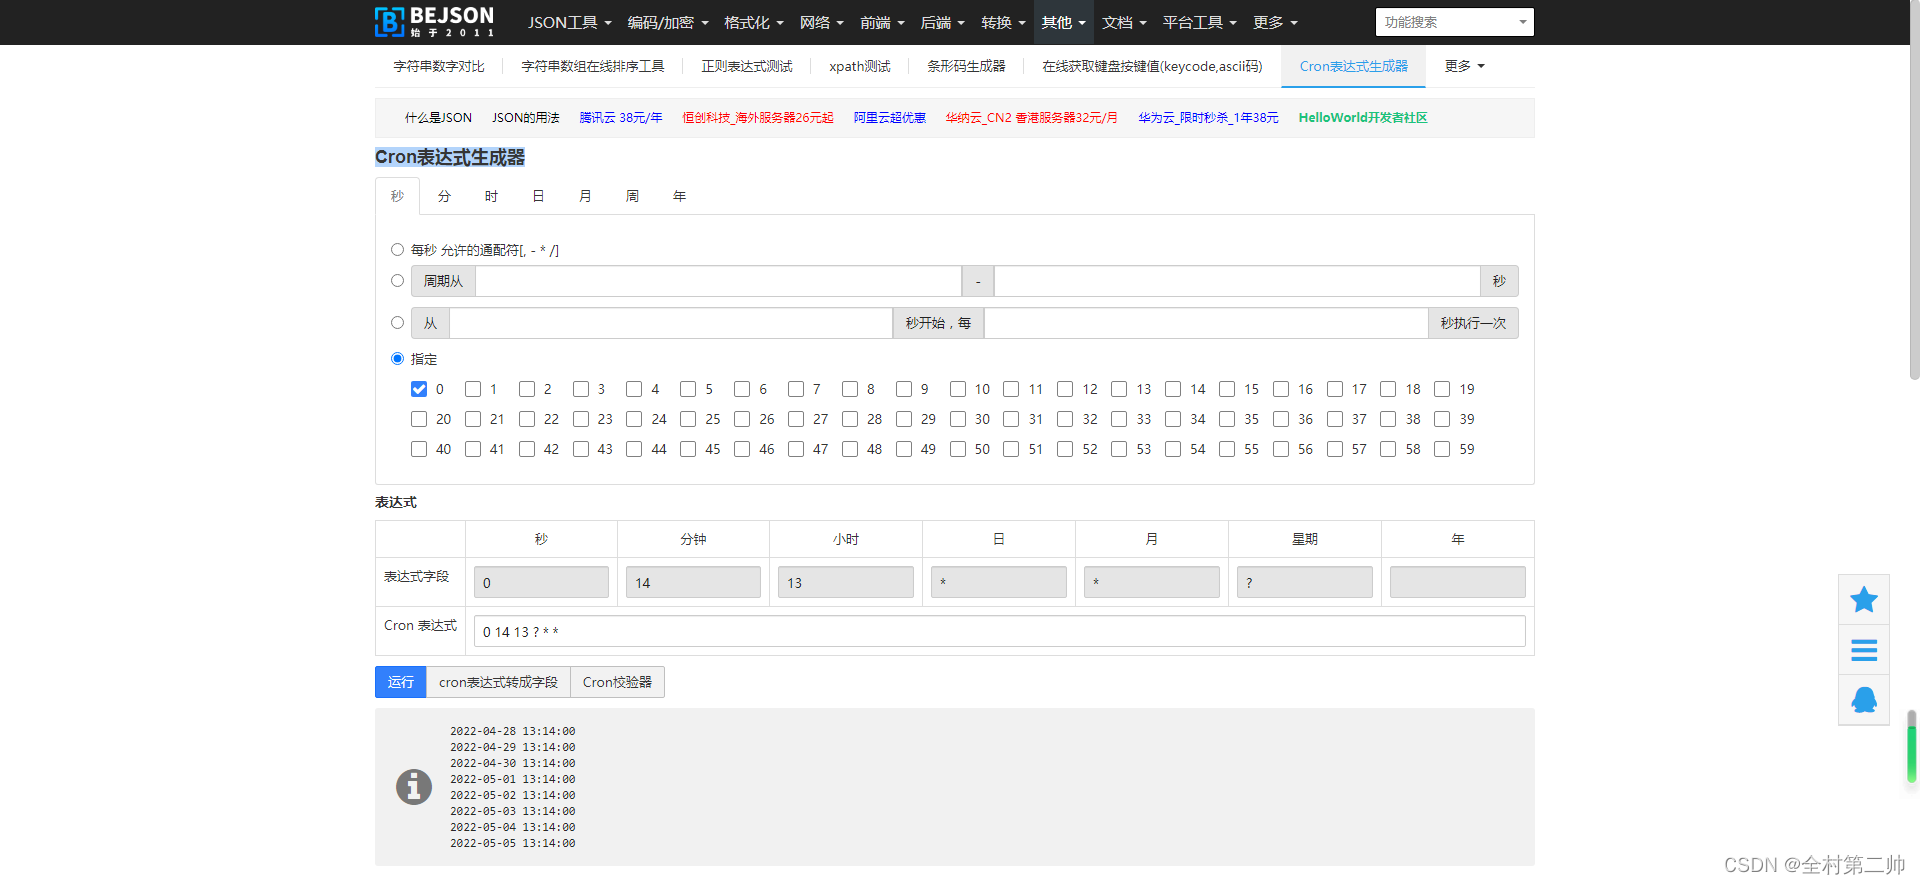Click the QQ penguin contact icon
The image size is (1920, 884).
click(x=1864, y=700)
